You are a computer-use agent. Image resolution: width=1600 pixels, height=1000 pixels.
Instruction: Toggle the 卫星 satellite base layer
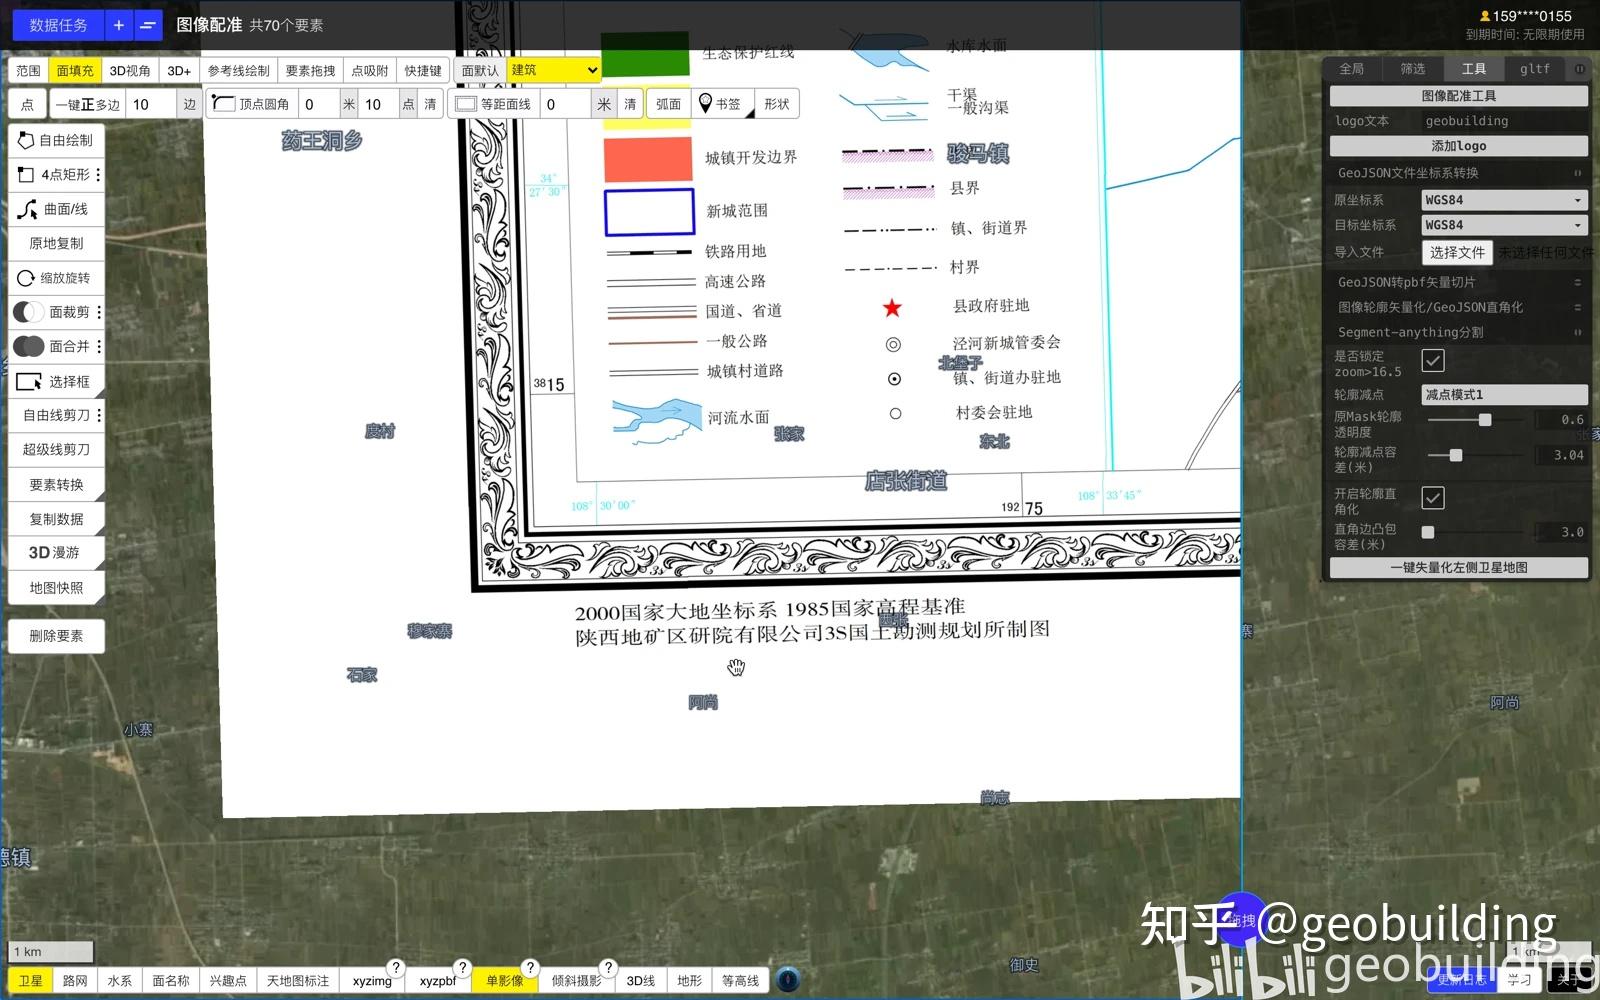(30, 980)
